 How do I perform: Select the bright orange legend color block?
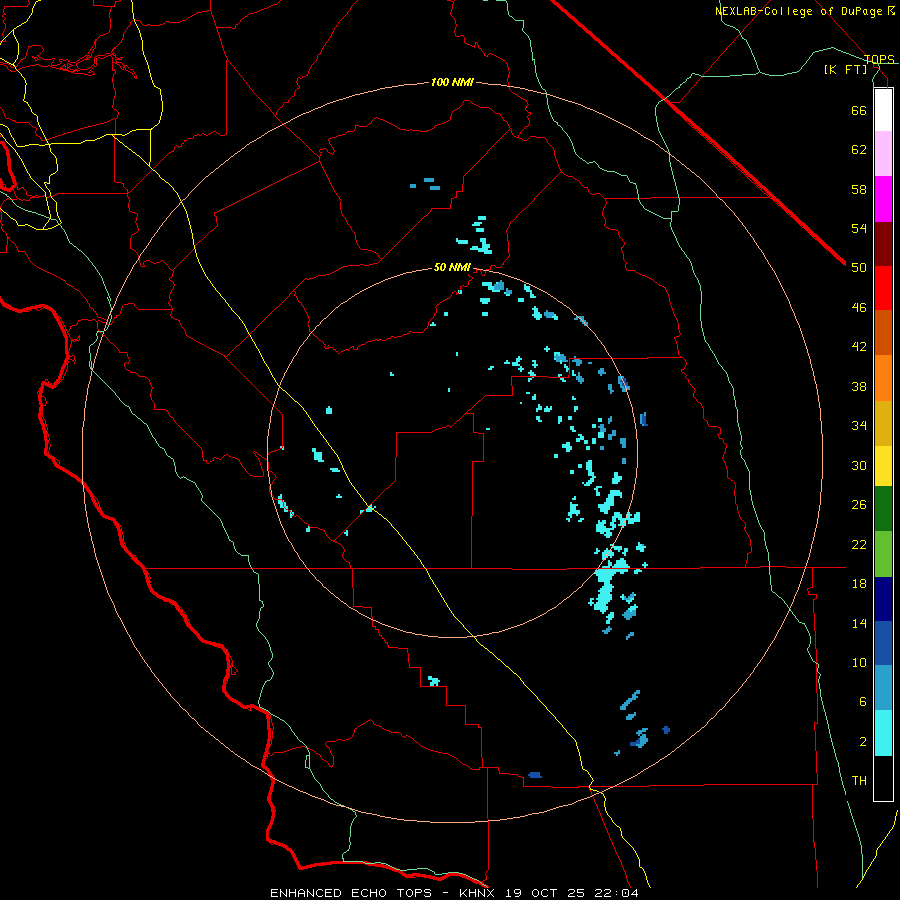tap(883, 378)
